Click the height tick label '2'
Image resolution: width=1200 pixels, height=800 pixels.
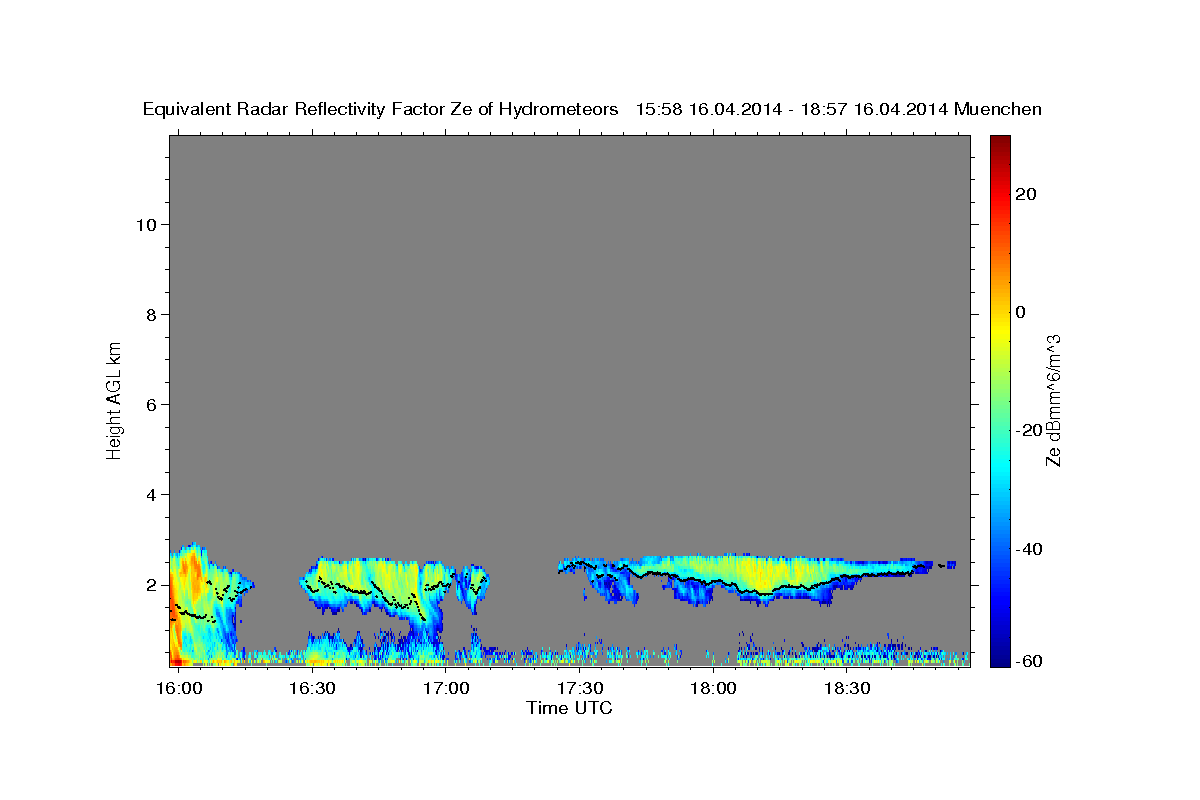pyautogui.click(x=152, y=585)
